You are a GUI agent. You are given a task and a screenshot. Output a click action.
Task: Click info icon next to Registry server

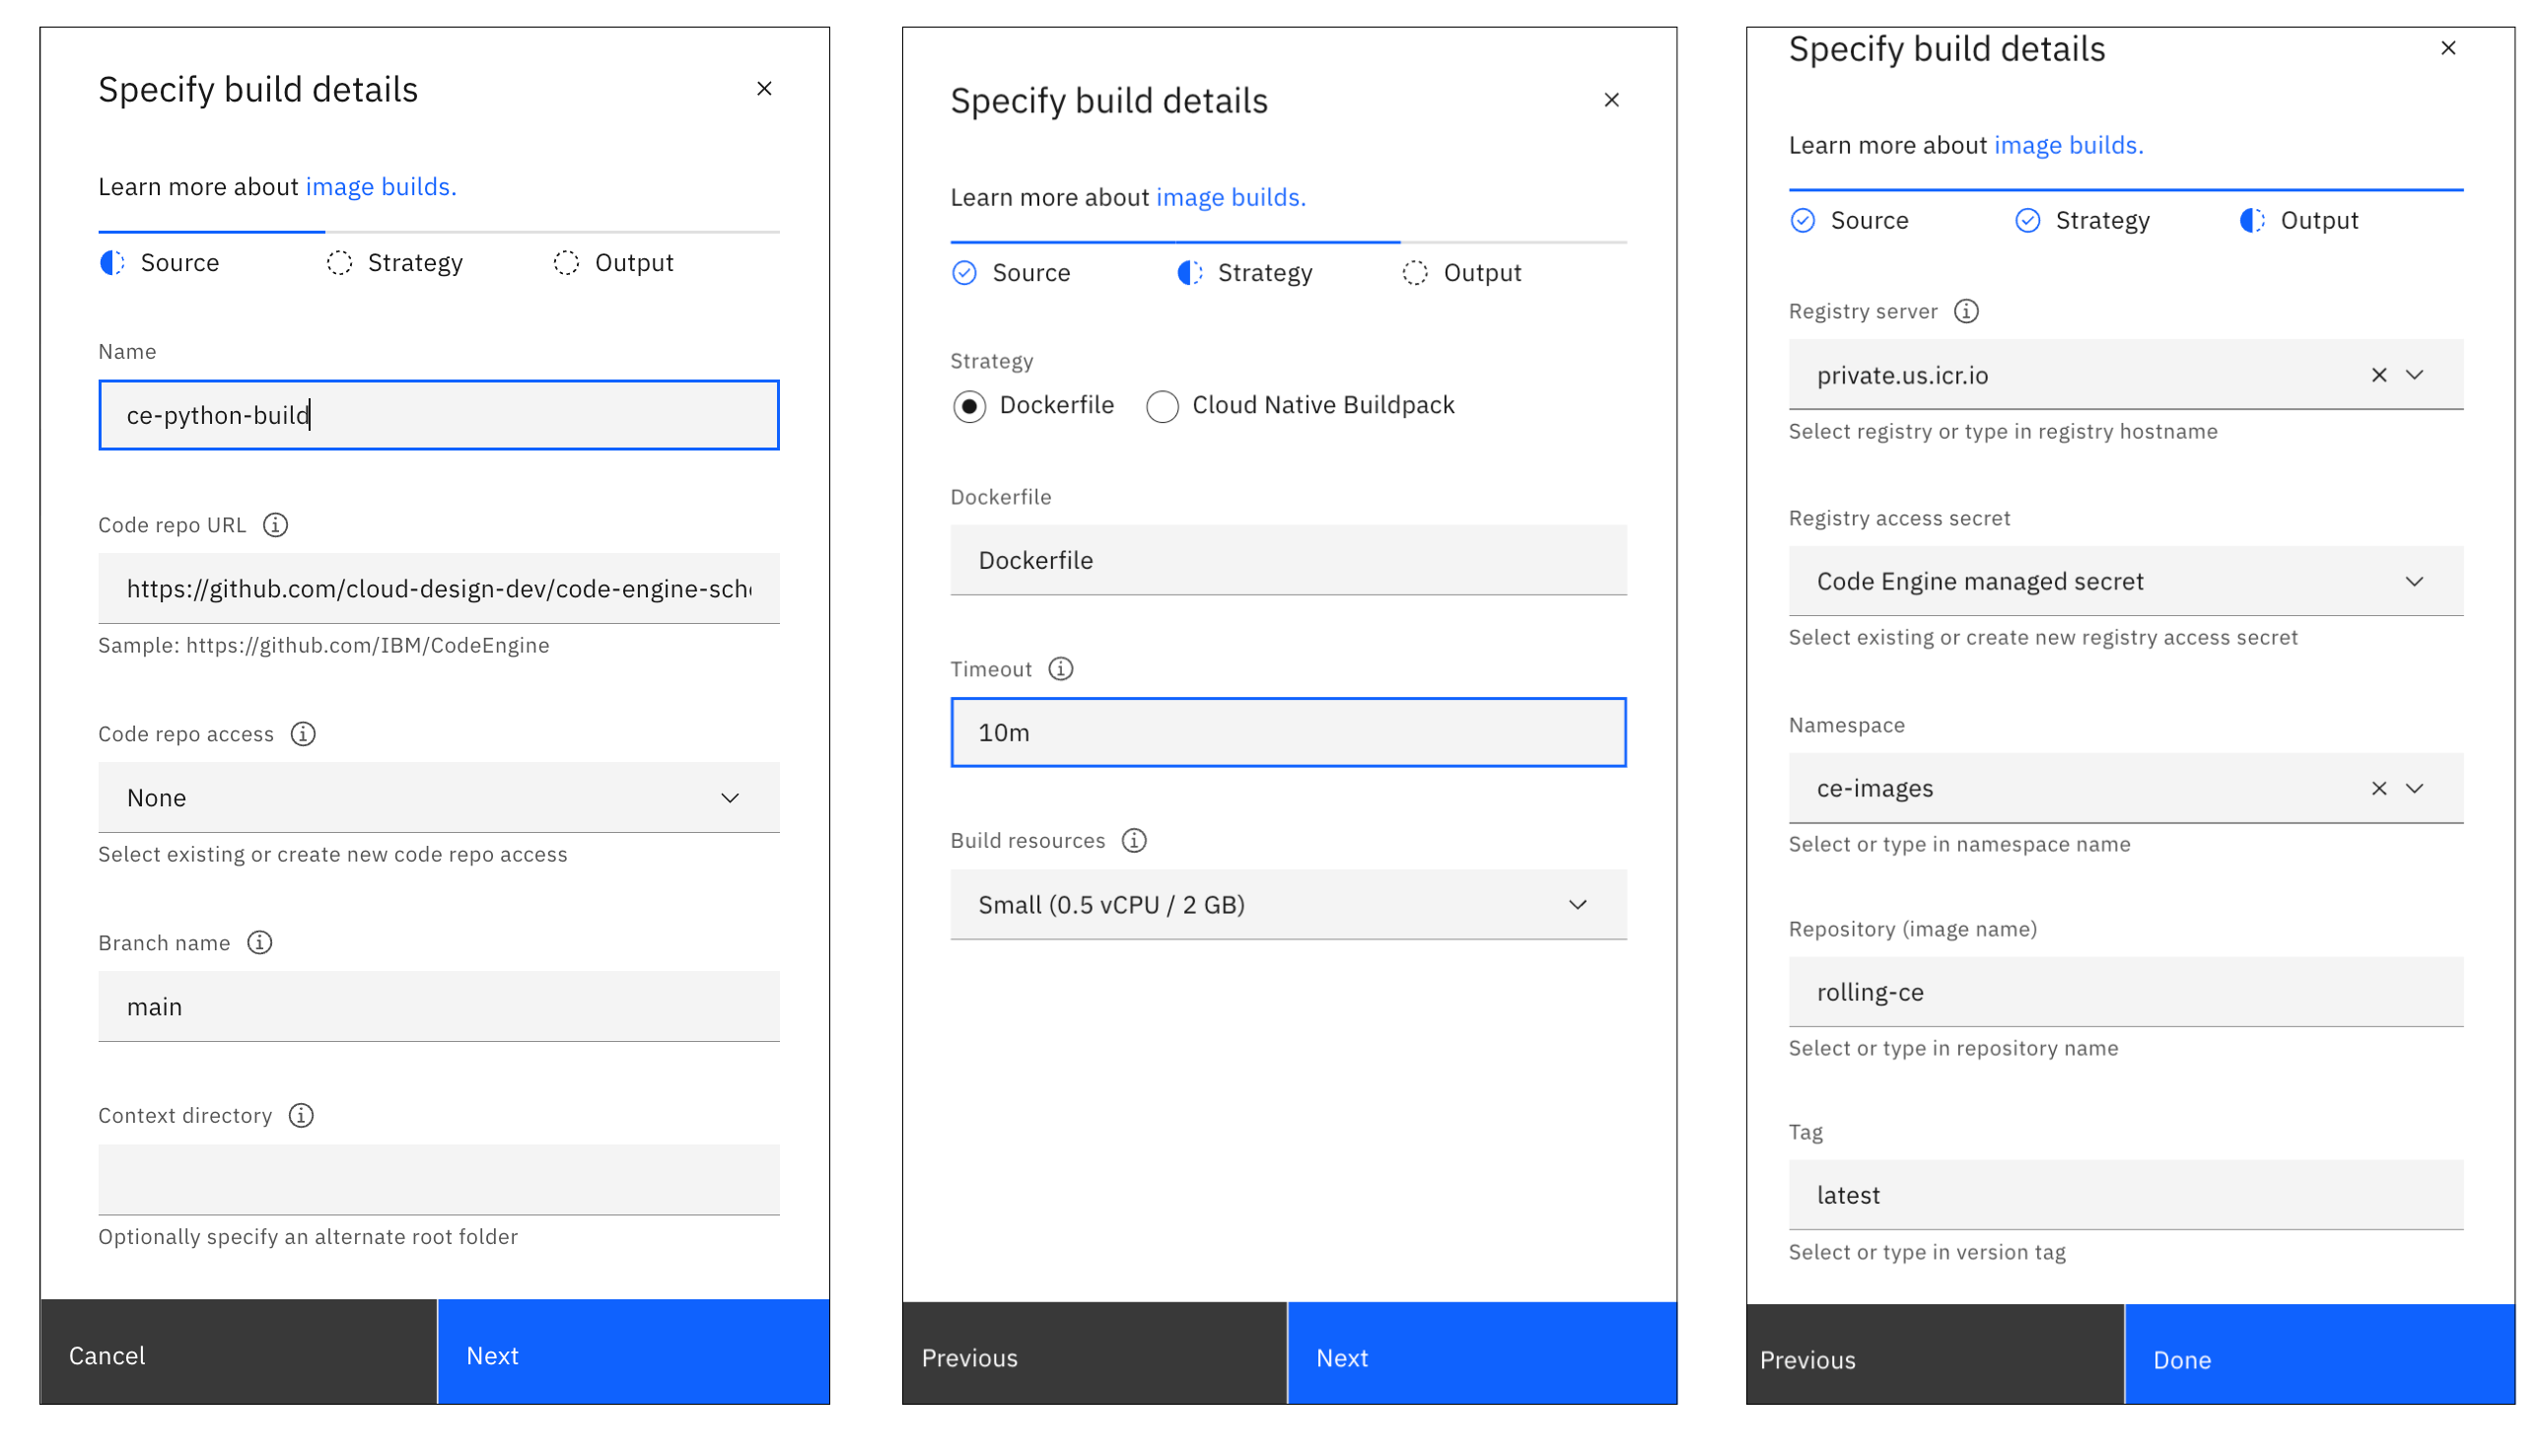[1966, 311]
